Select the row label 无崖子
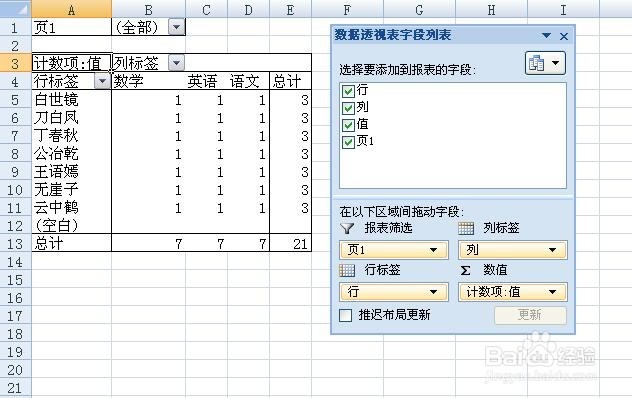Image resolution: width=632 pixels, height=398 pixels. [x=71, y=190]
